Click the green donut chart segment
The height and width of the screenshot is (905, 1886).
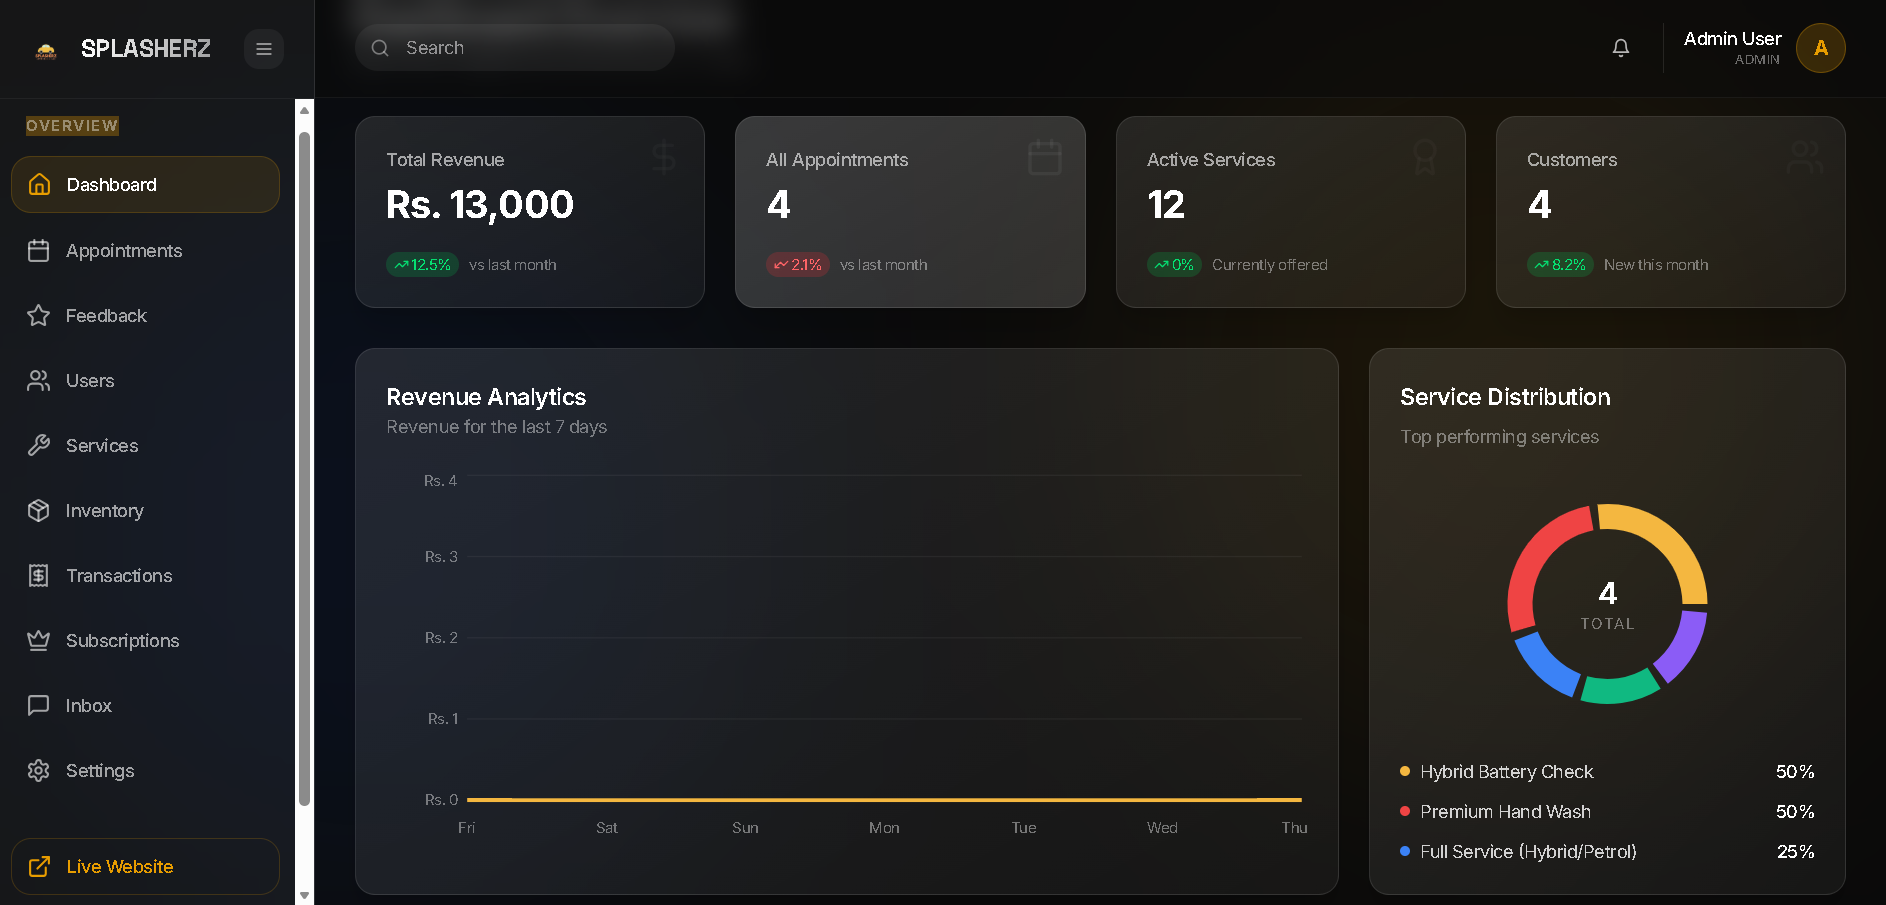pyautogui.click(x=1620, y=688)
